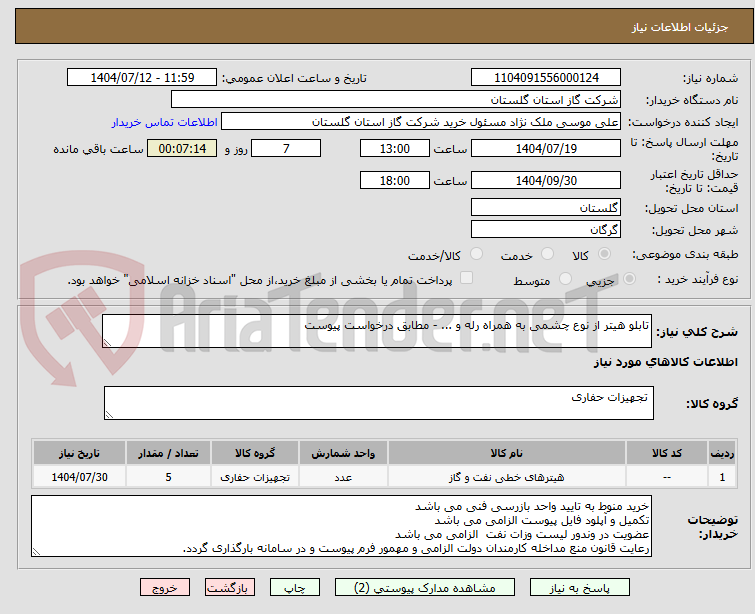The image size is (755, 614).
Task: Click the تجهیزات حفاری table cell
Action: [255, 477]
